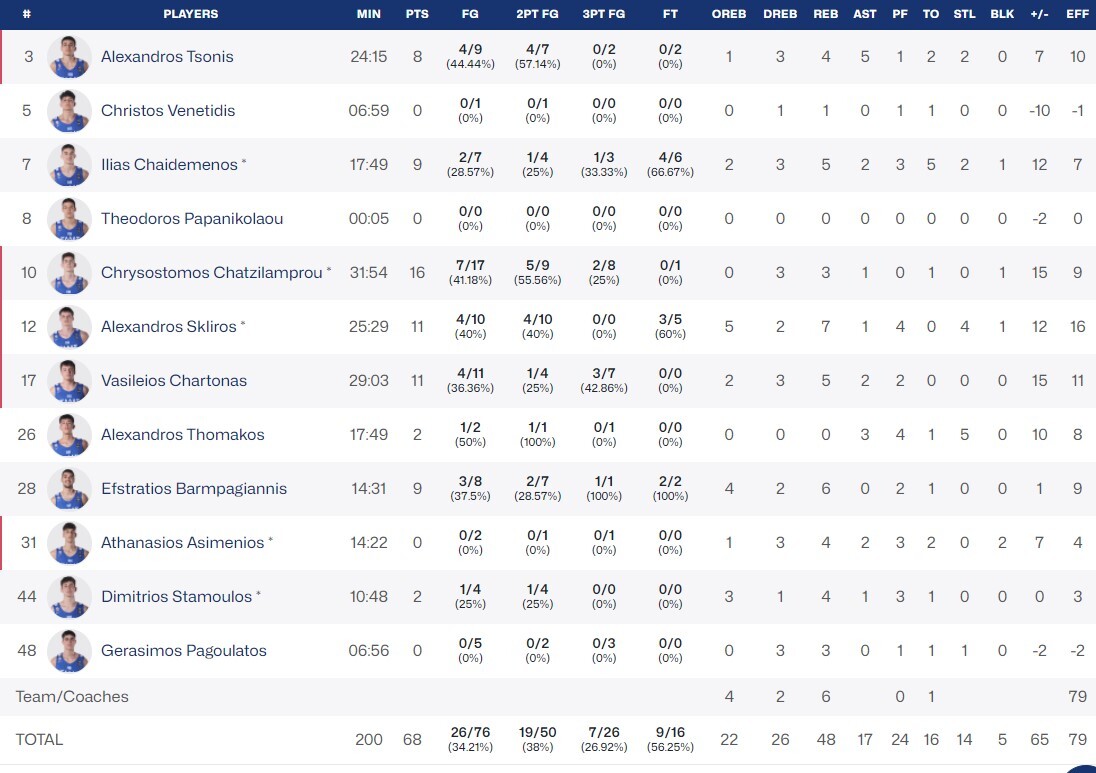Image resolution: width=1096 pixels, height=773 pixels.
Task: Select the STL column header
Action: pos(965,14)
